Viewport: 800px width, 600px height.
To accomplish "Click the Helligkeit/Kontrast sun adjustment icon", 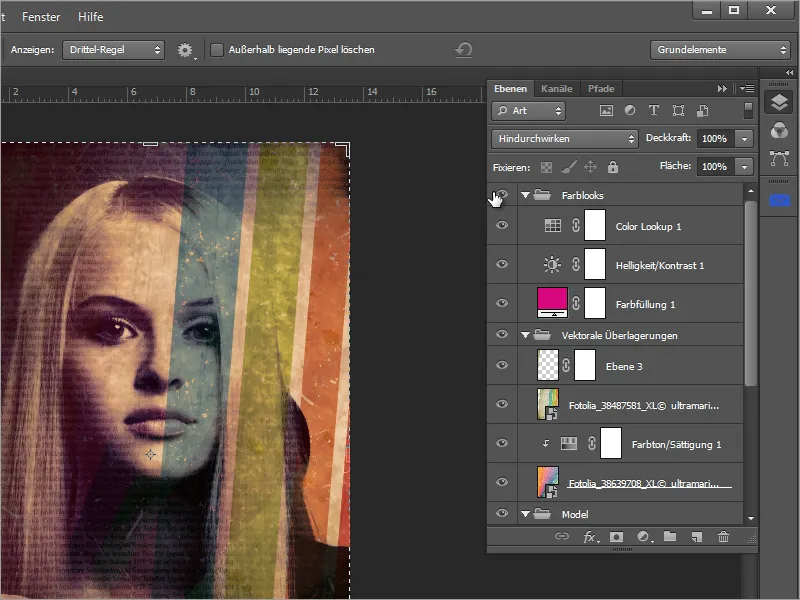I will (552, 264).
